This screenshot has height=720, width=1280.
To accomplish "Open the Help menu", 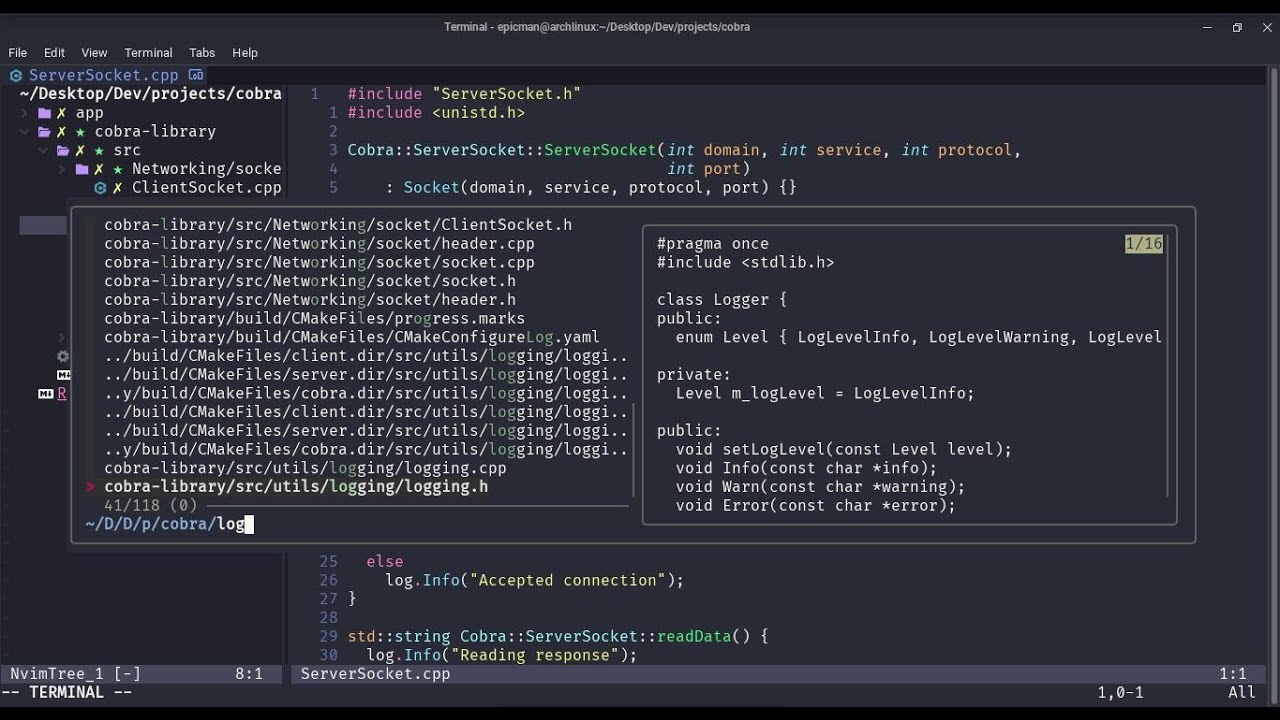I will 245,53.
